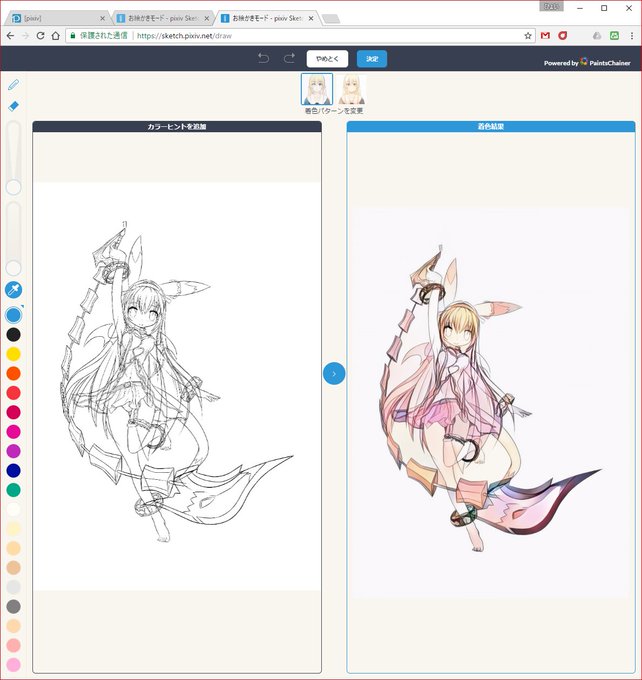This screenshot has height=680, width=642.
Task: Pick the orange color swatch
Action: tap(13, 373)
